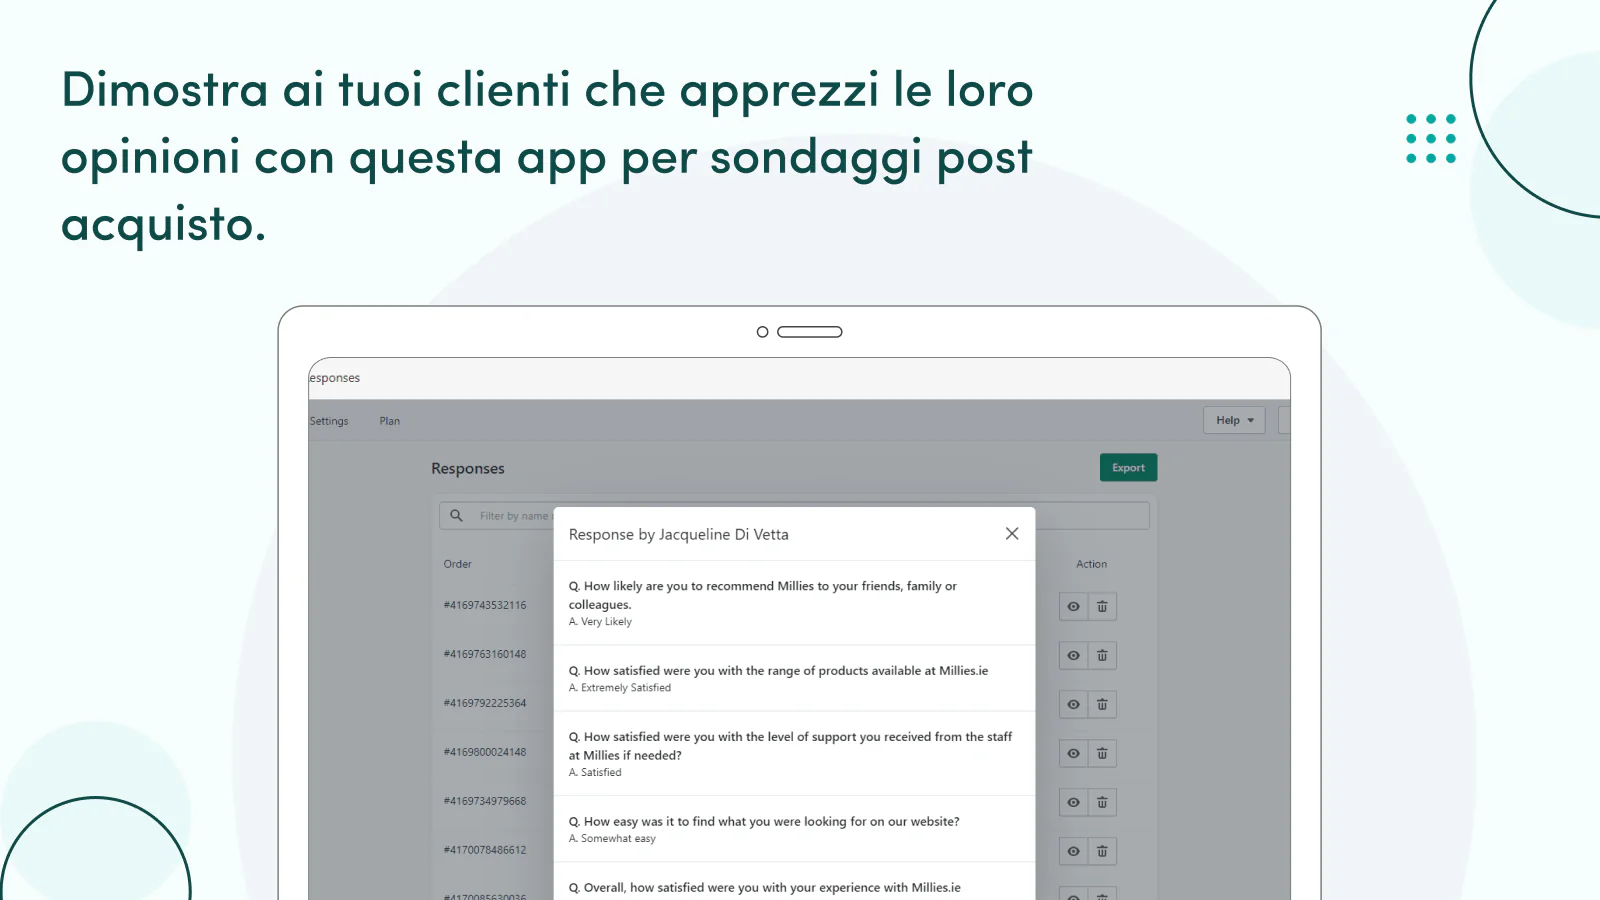Switch to the Plan tab
This screenshot has width=1600, height=900.
[x=390, y=421]
